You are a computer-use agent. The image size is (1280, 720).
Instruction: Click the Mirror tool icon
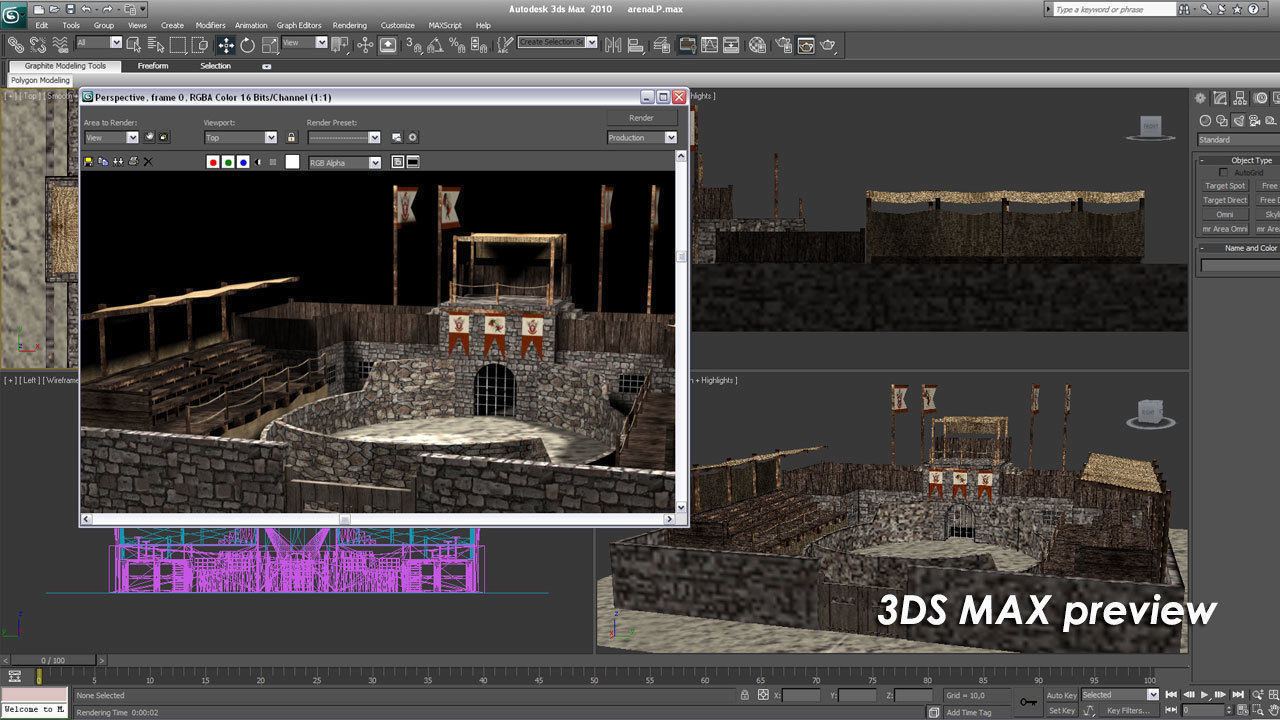pos(613,44)
